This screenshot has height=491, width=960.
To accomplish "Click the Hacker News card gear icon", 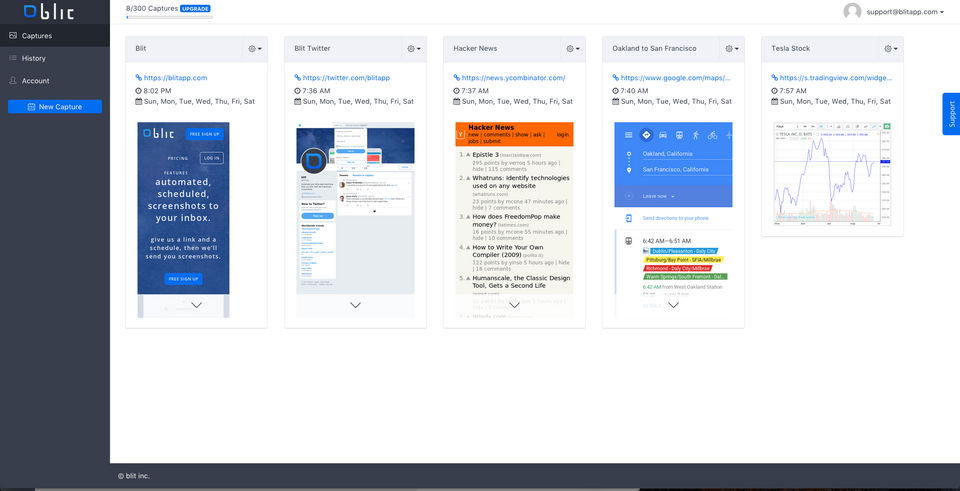I will [x=573, y=49].
